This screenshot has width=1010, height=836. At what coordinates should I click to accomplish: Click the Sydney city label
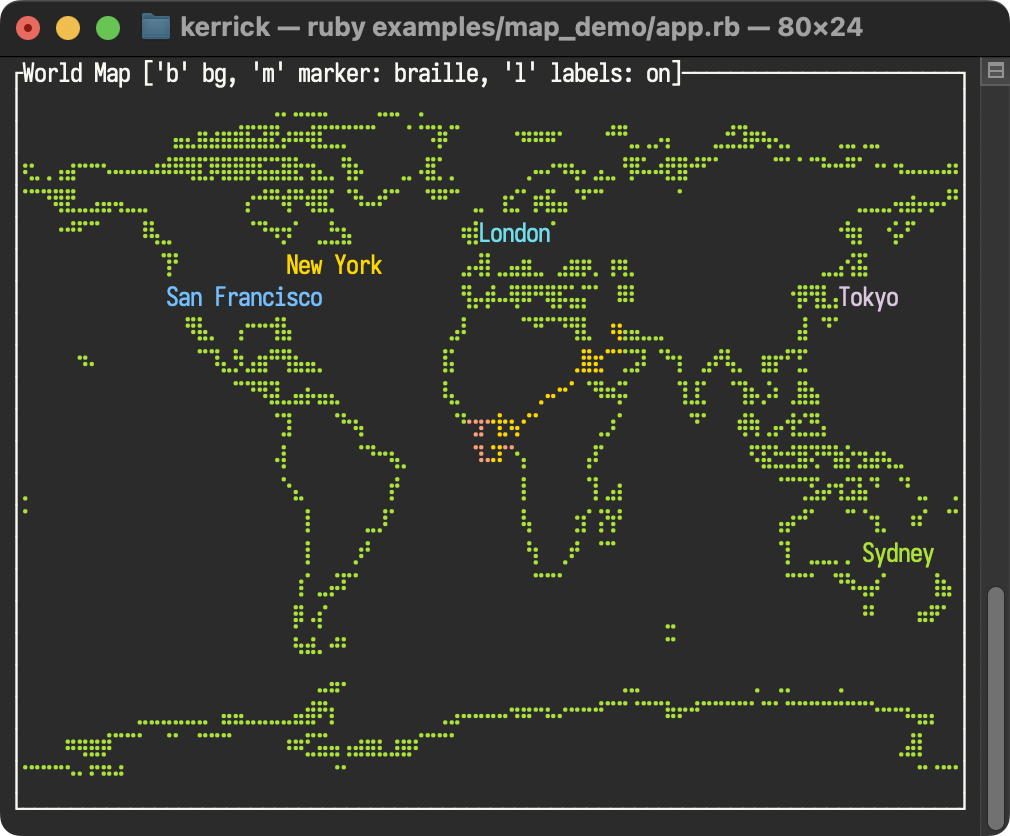(898, 553)
